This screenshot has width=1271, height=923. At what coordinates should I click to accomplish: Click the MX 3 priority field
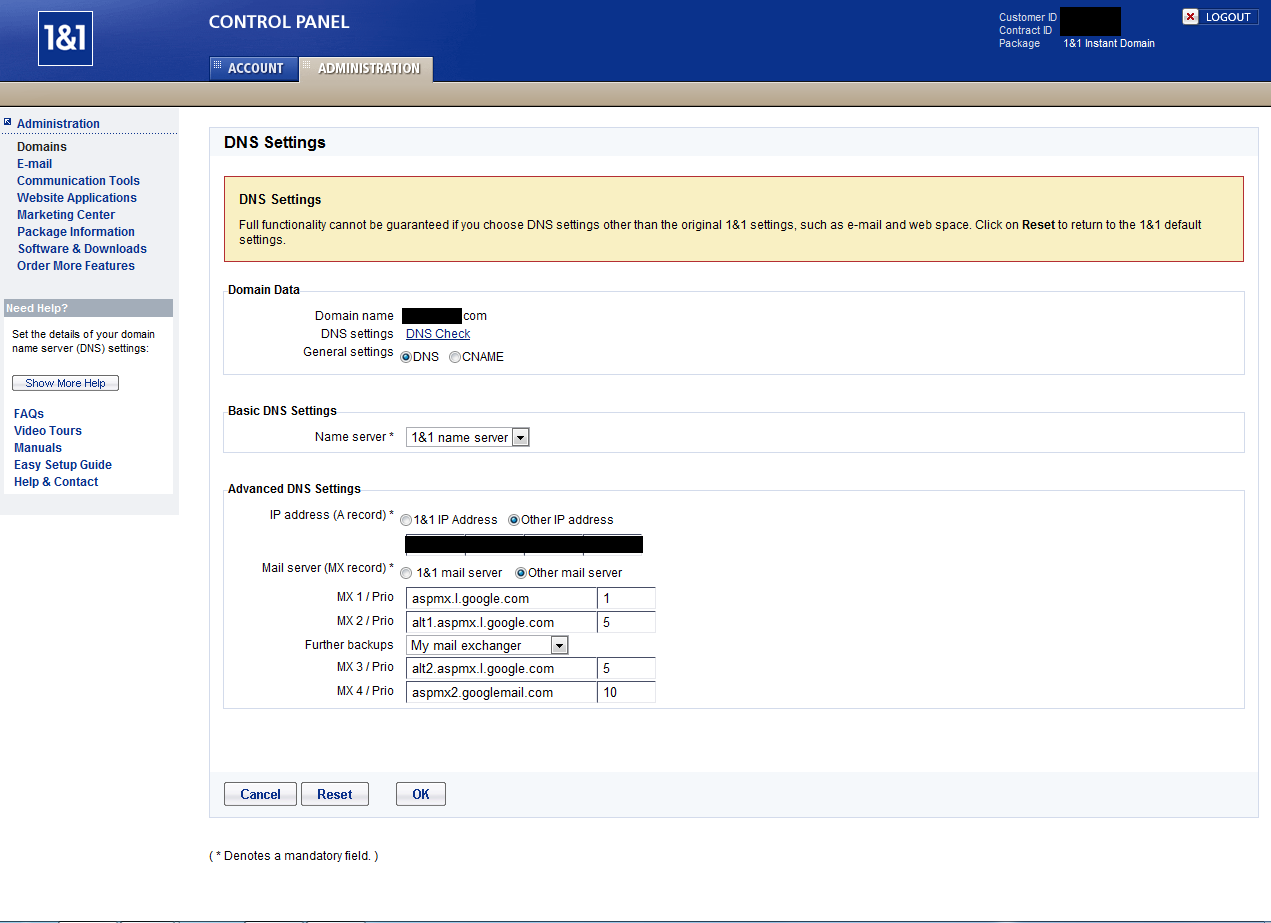pyautogui.click(x=626, y=668)
